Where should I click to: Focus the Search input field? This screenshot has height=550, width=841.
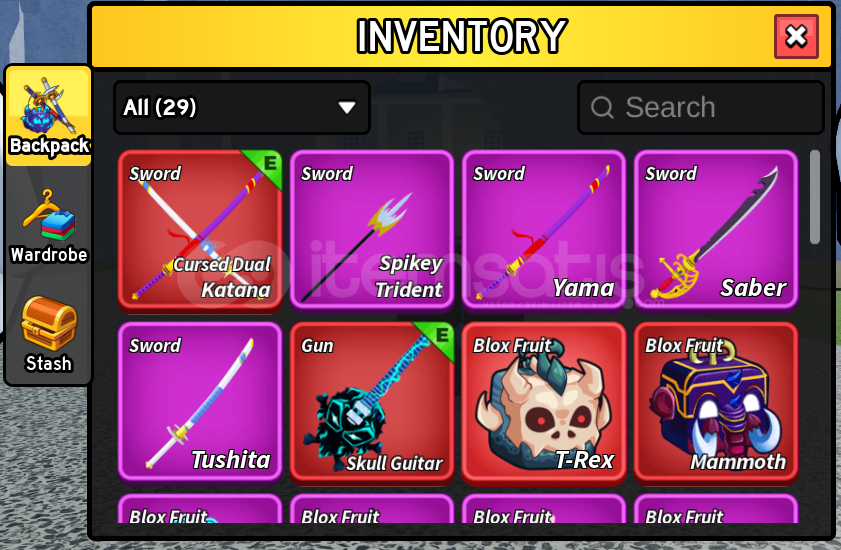pyautogui.click(x=700, y=107)
